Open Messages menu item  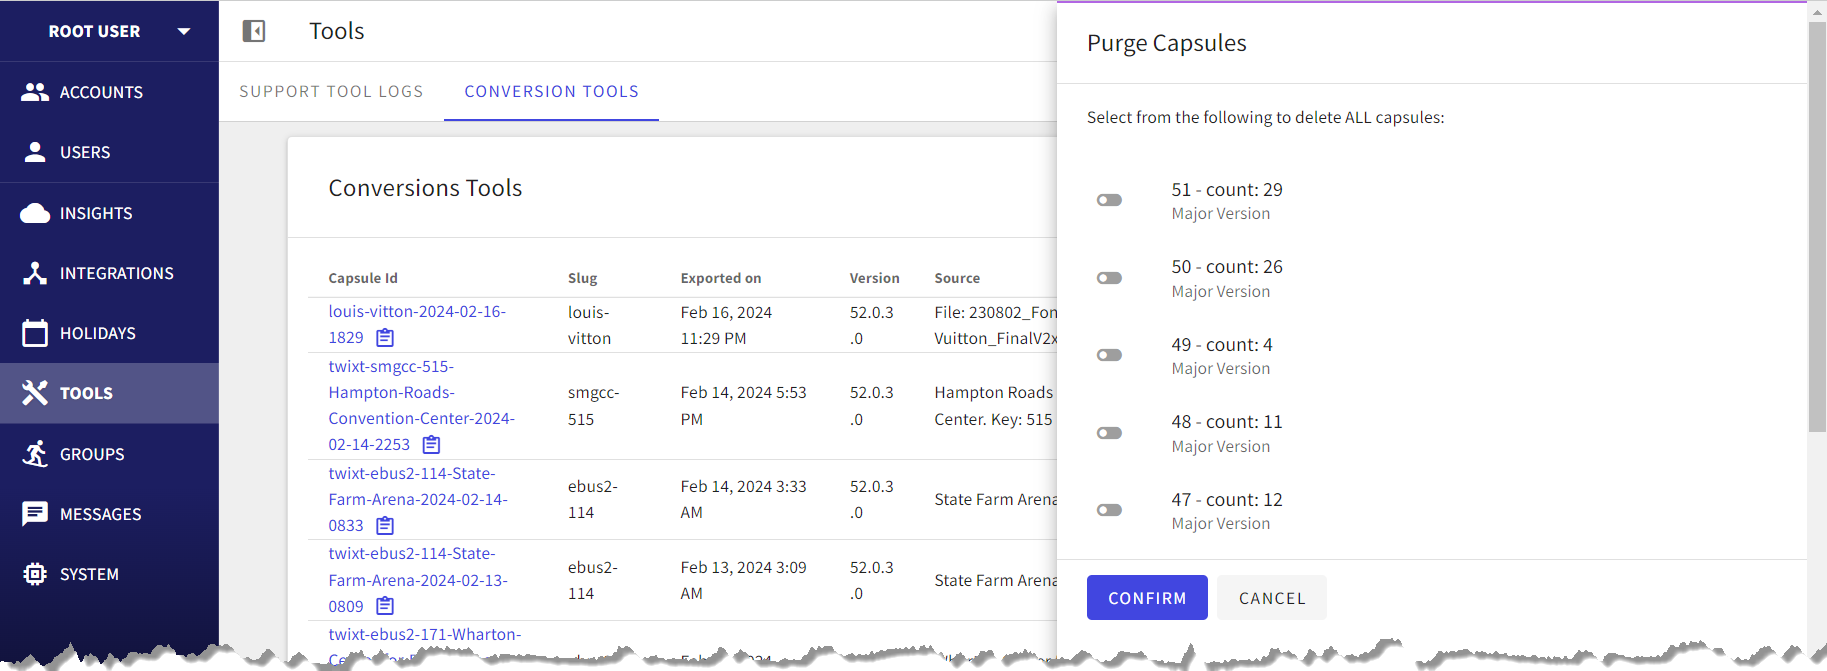click(x=109, y=514)
